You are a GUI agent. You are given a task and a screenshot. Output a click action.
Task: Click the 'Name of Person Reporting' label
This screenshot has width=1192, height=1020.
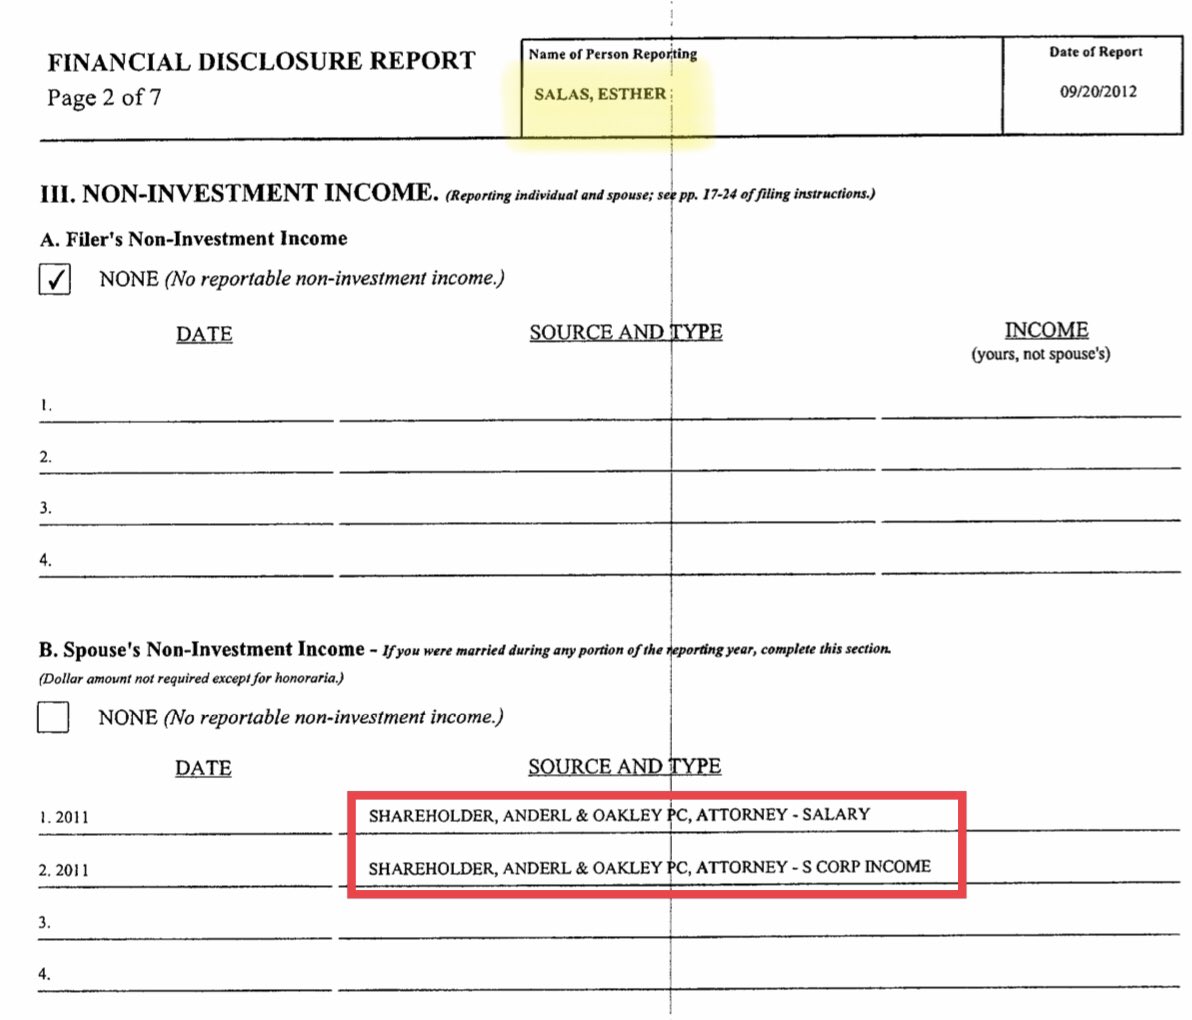tap(613, 54)
